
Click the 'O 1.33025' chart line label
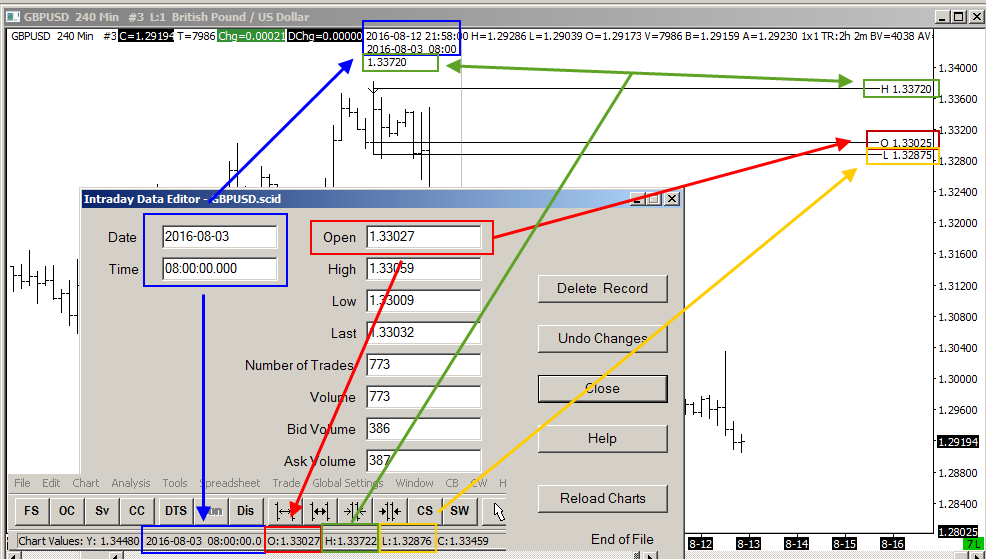906,143
